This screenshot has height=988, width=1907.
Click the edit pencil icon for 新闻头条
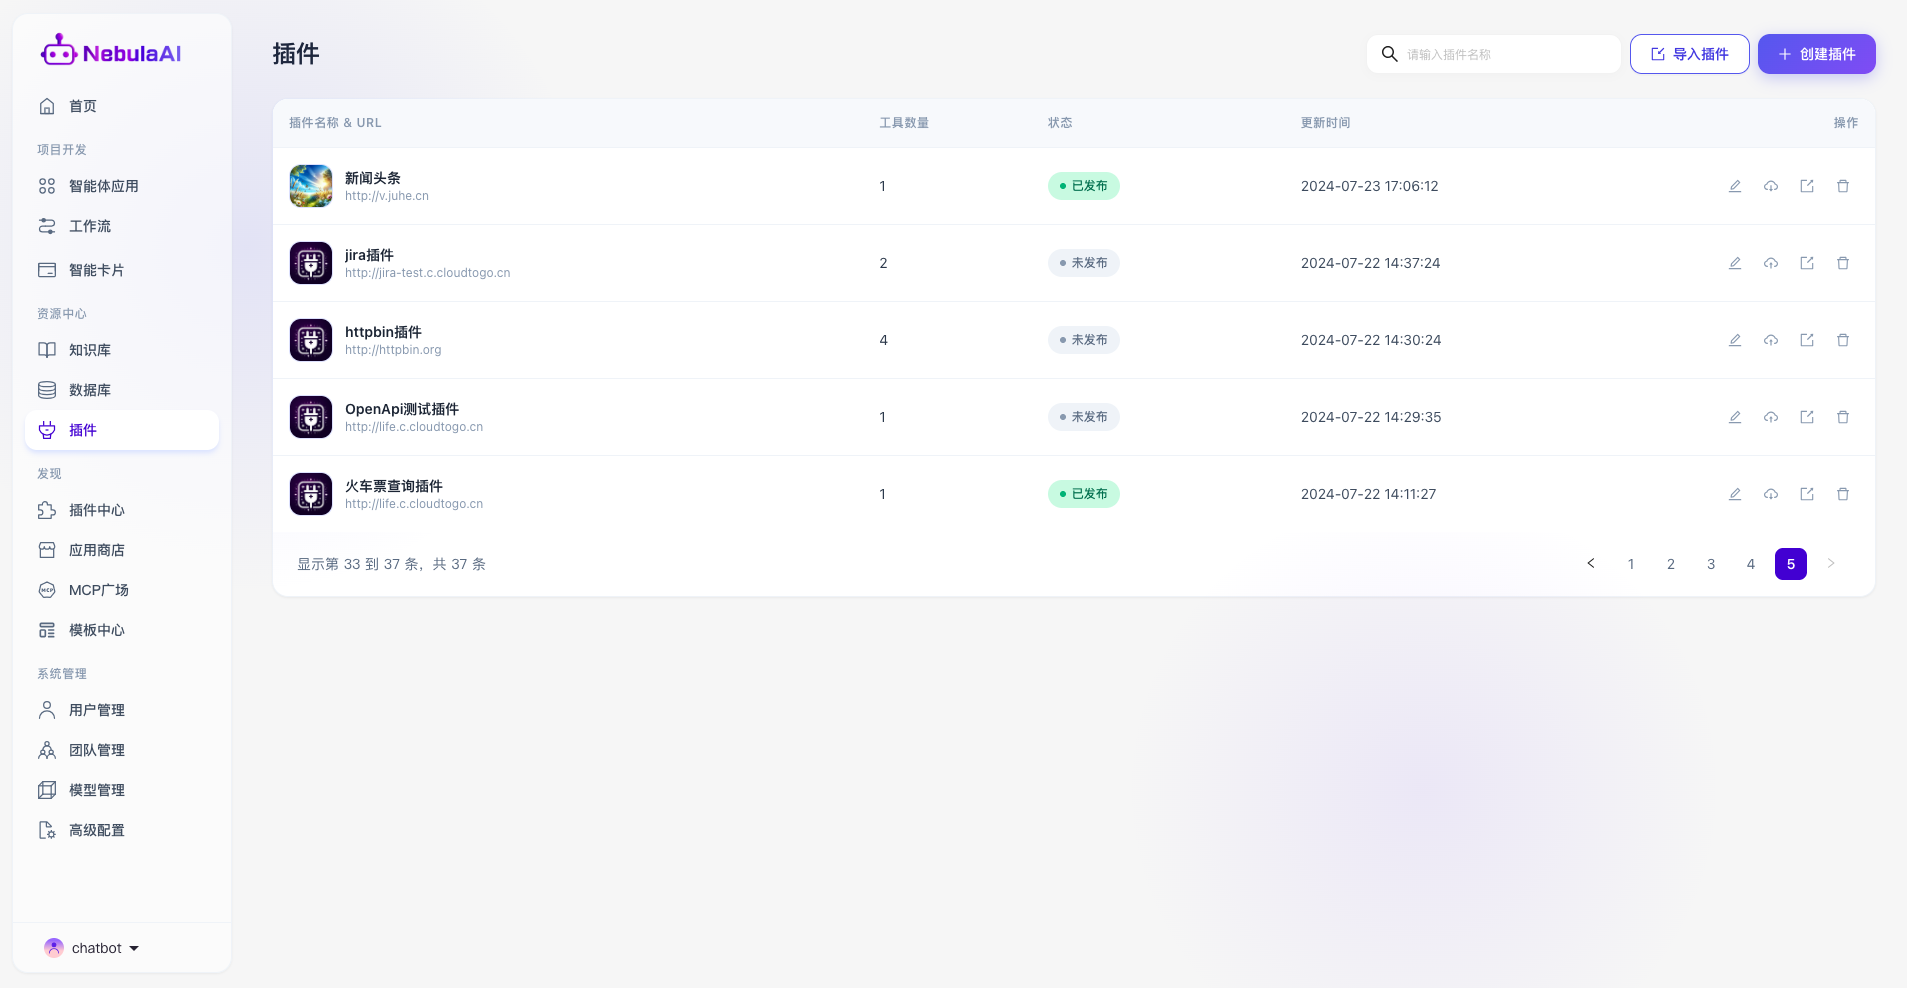click(1735, 186)
